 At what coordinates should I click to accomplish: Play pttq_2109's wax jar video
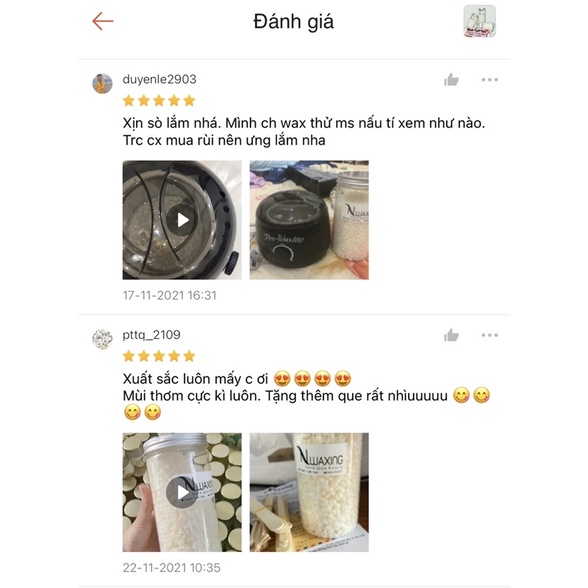point(182,492)
